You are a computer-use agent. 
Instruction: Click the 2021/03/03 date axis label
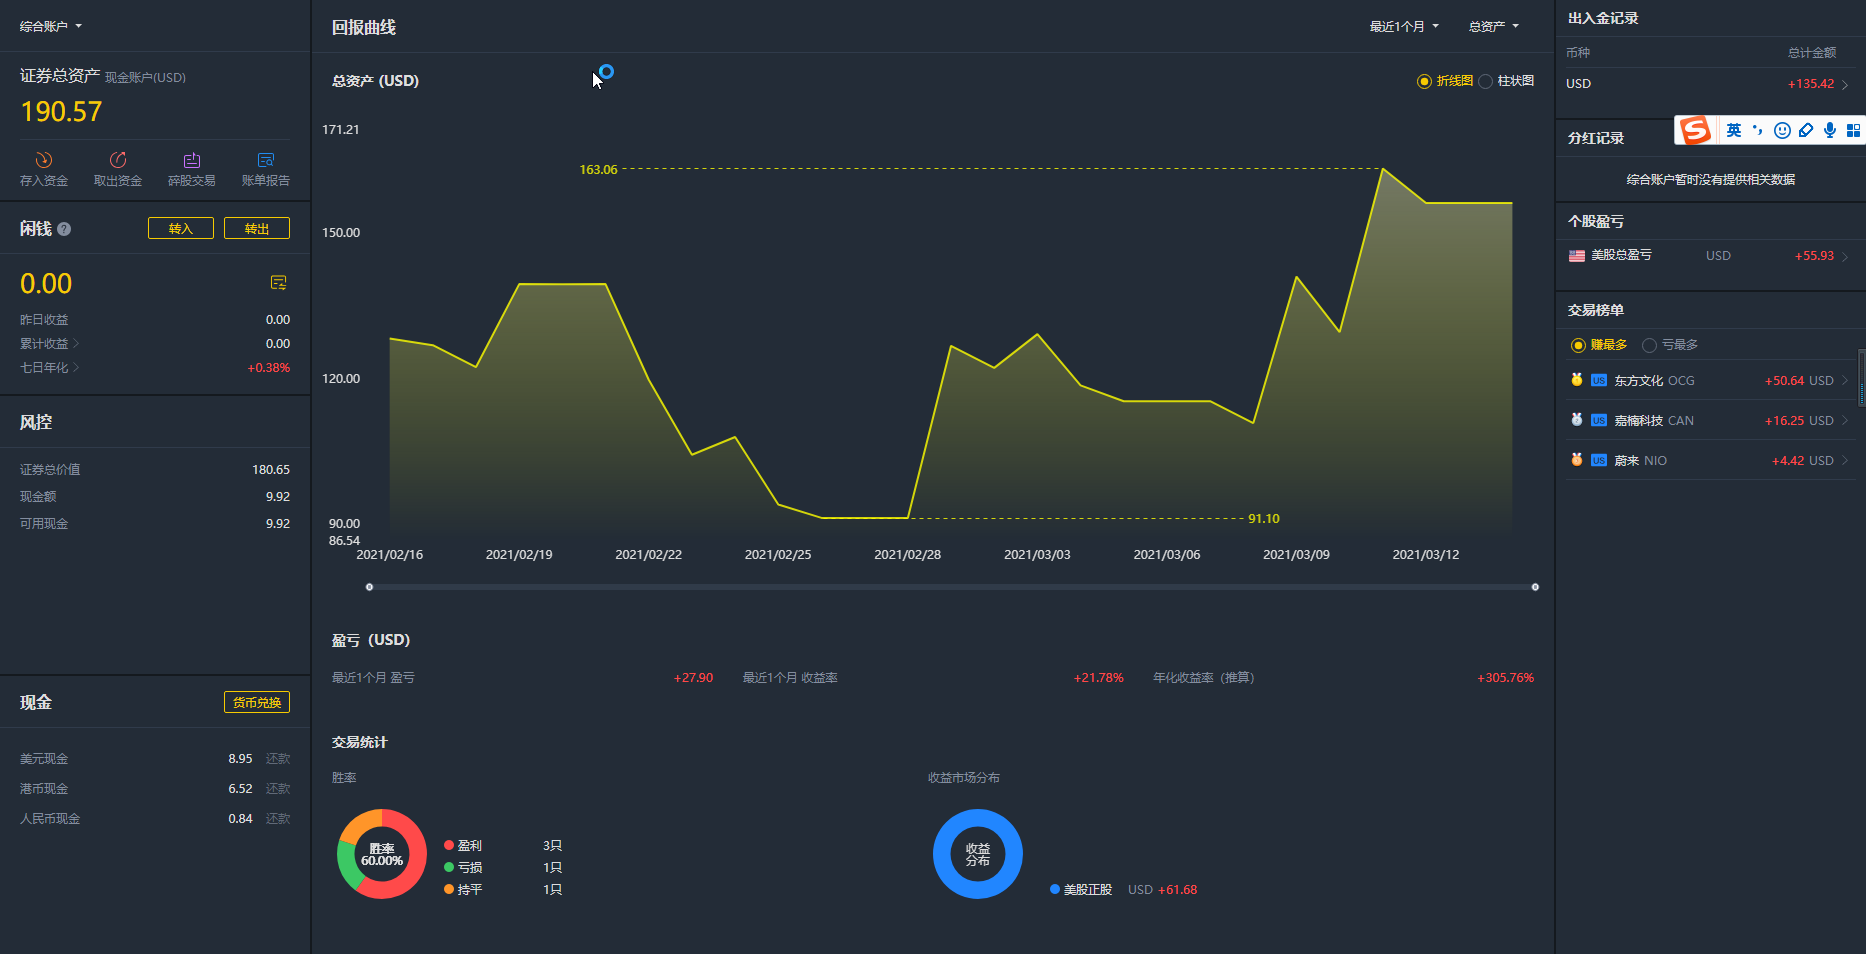click(x=1037, y=555)
